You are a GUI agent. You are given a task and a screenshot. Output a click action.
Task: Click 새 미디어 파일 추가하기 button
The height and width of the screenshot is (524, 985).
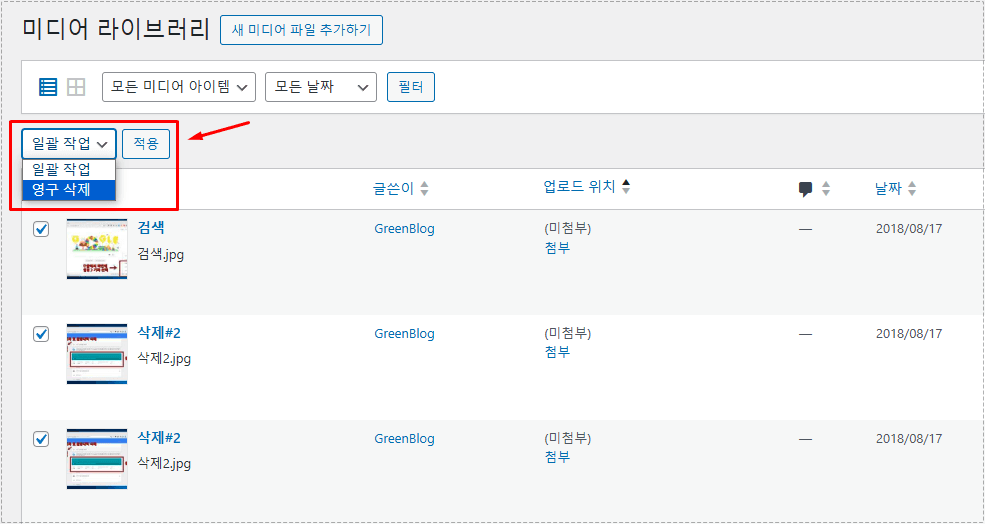(301, 30)
